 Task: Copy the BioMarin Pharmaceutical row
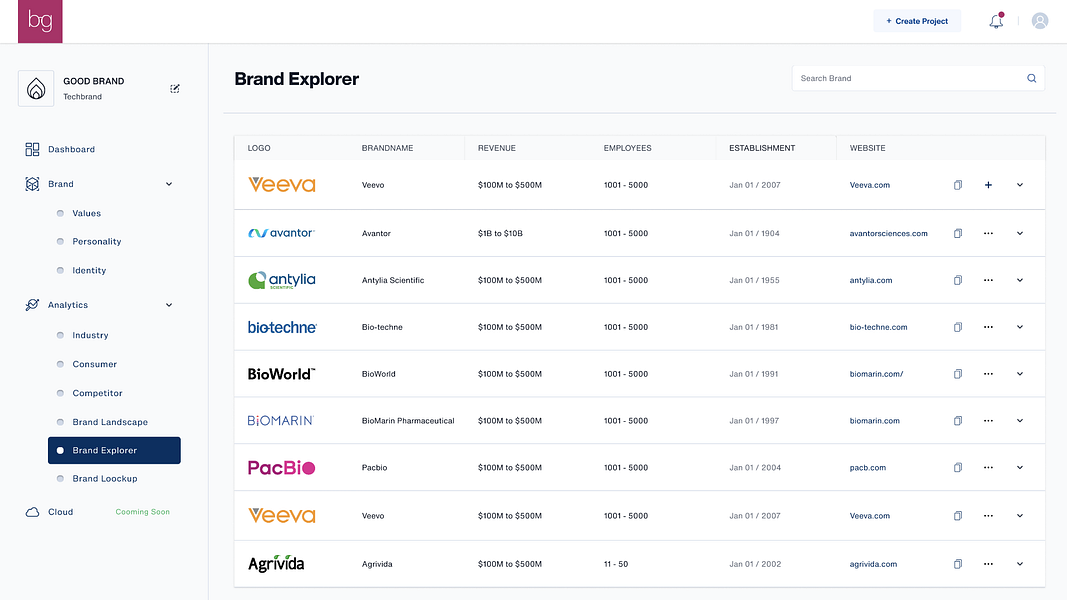[957, 421]
